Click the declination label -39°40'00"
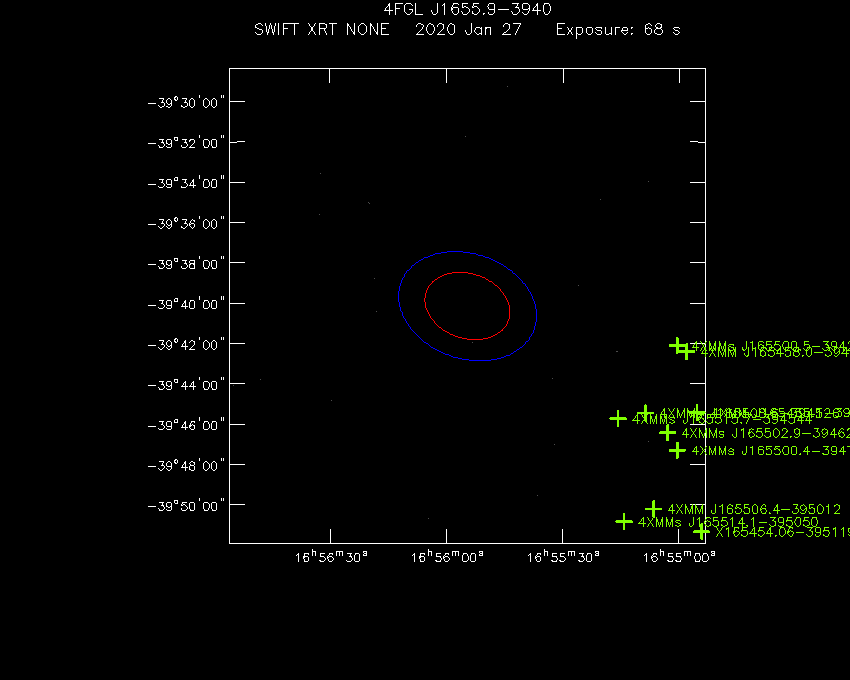Screen dimensions: 850x680 pyautogui.click(x=186, y=304)
